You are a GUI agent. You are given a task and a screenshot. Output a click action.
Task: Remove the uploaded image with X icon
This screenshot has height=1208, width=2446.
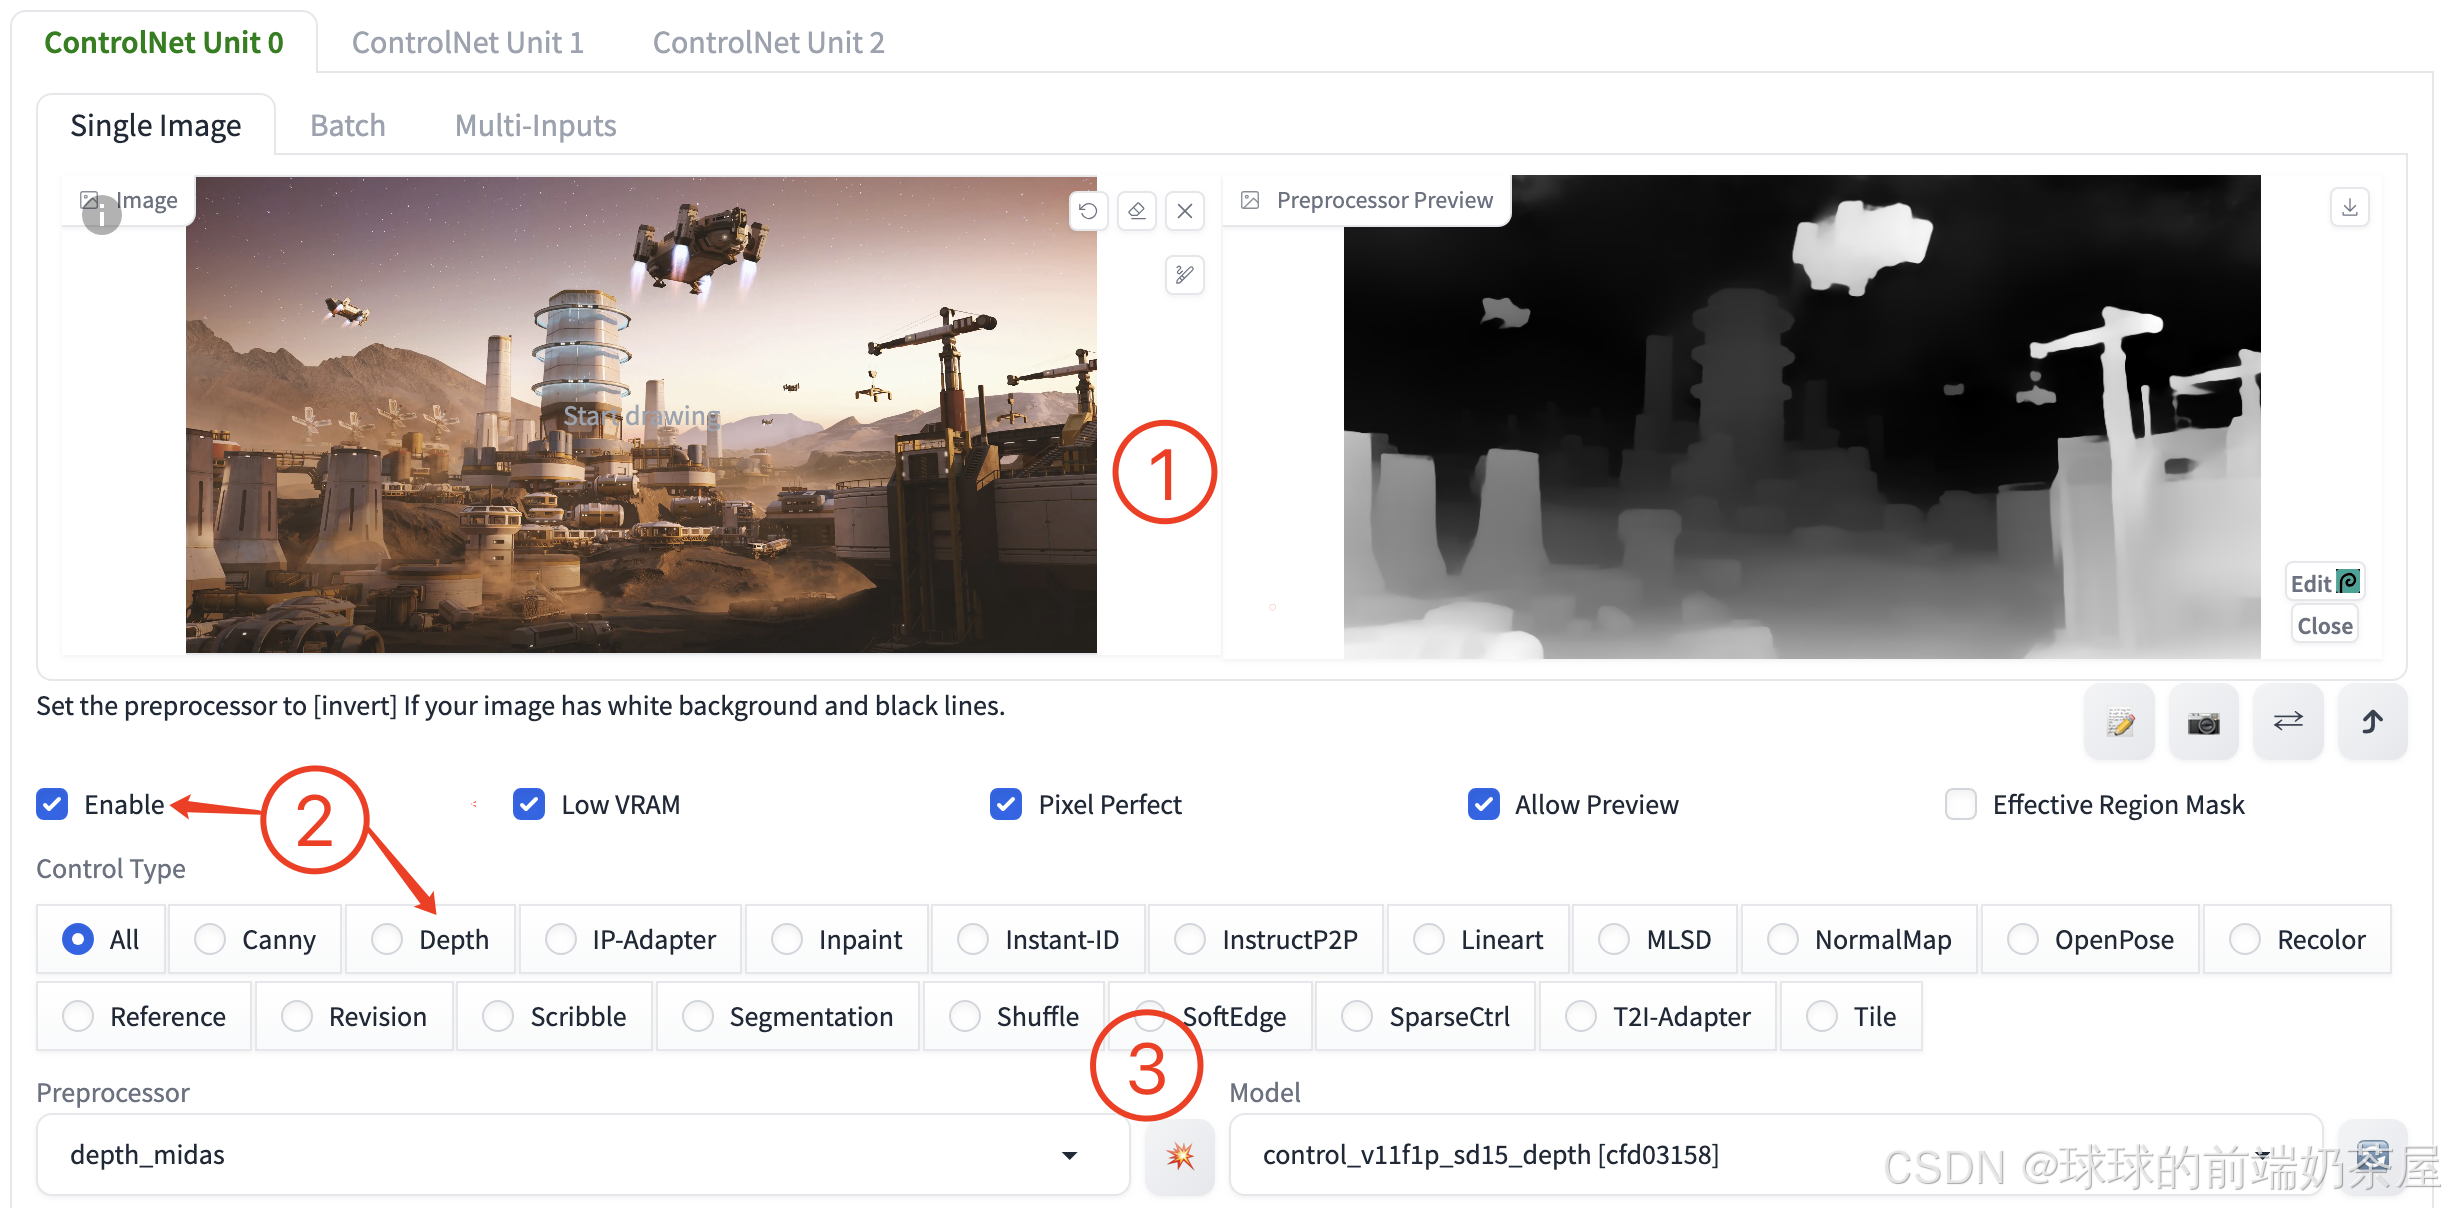tap(1185, 211)
